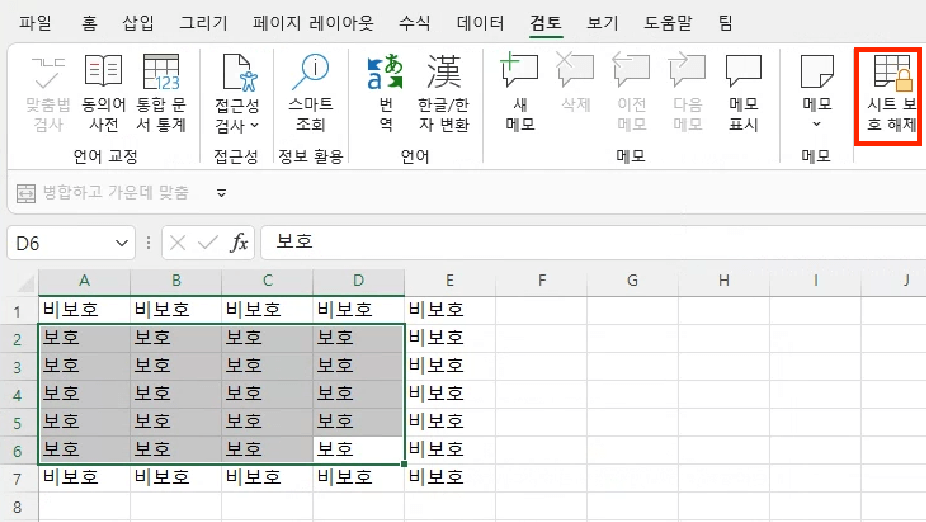Viewport: 926px width, 522px height.
Task: Click cell E7 containing 비보호
Action: point(450,478)
